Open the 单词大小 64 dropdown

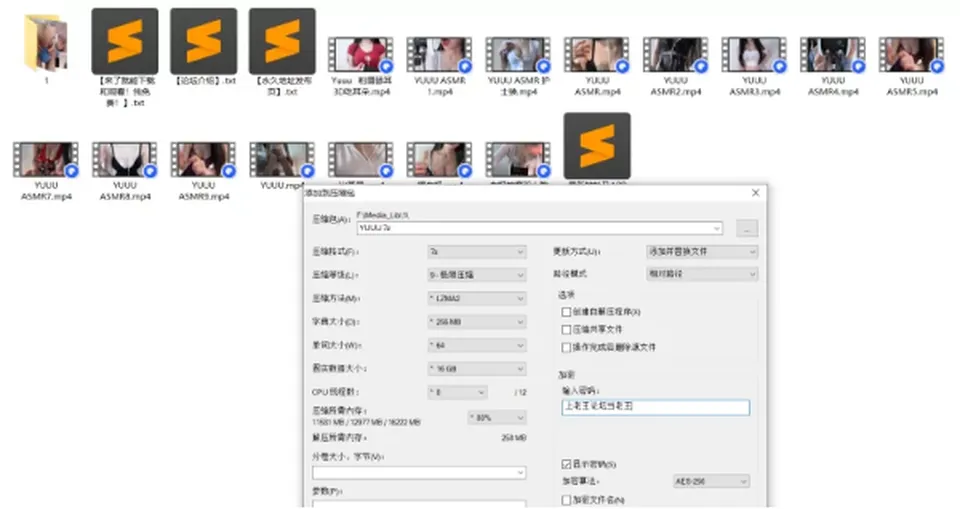(x=476, y=345)
